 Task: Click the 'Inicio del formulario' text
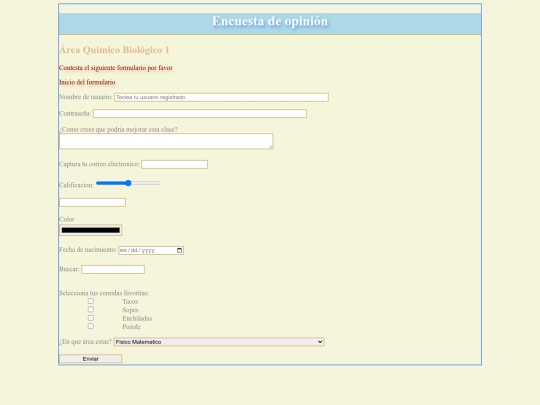87,82
